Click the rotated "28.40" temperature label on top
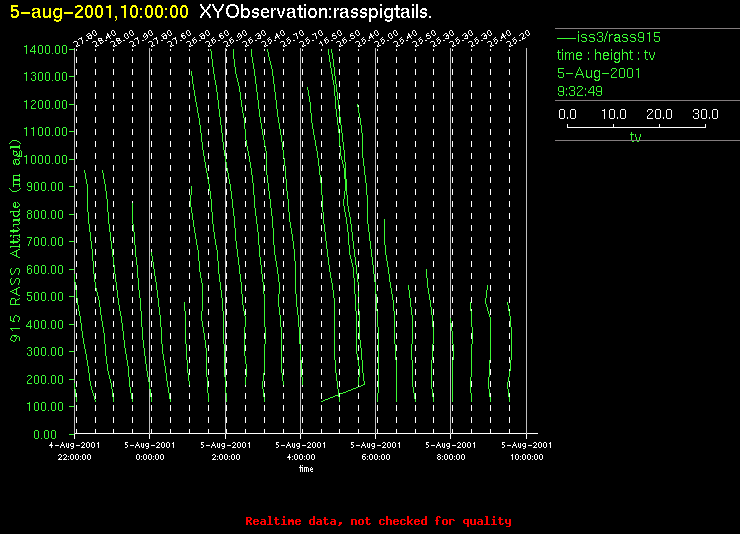This screenshot has width=740, height=534. (x=104, y=39)
